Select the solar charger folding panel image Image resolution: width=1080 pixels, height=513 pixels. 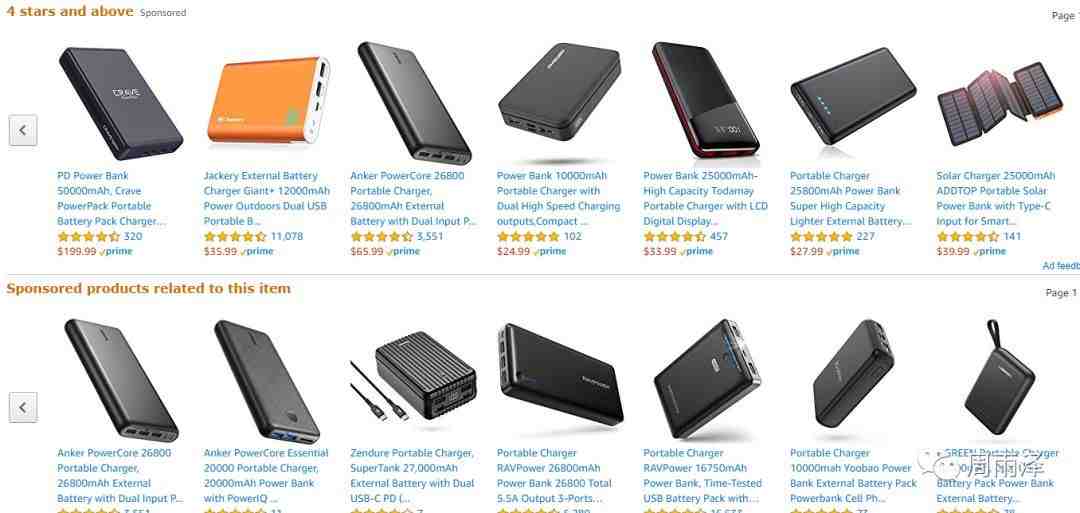tap(1000, 104)
